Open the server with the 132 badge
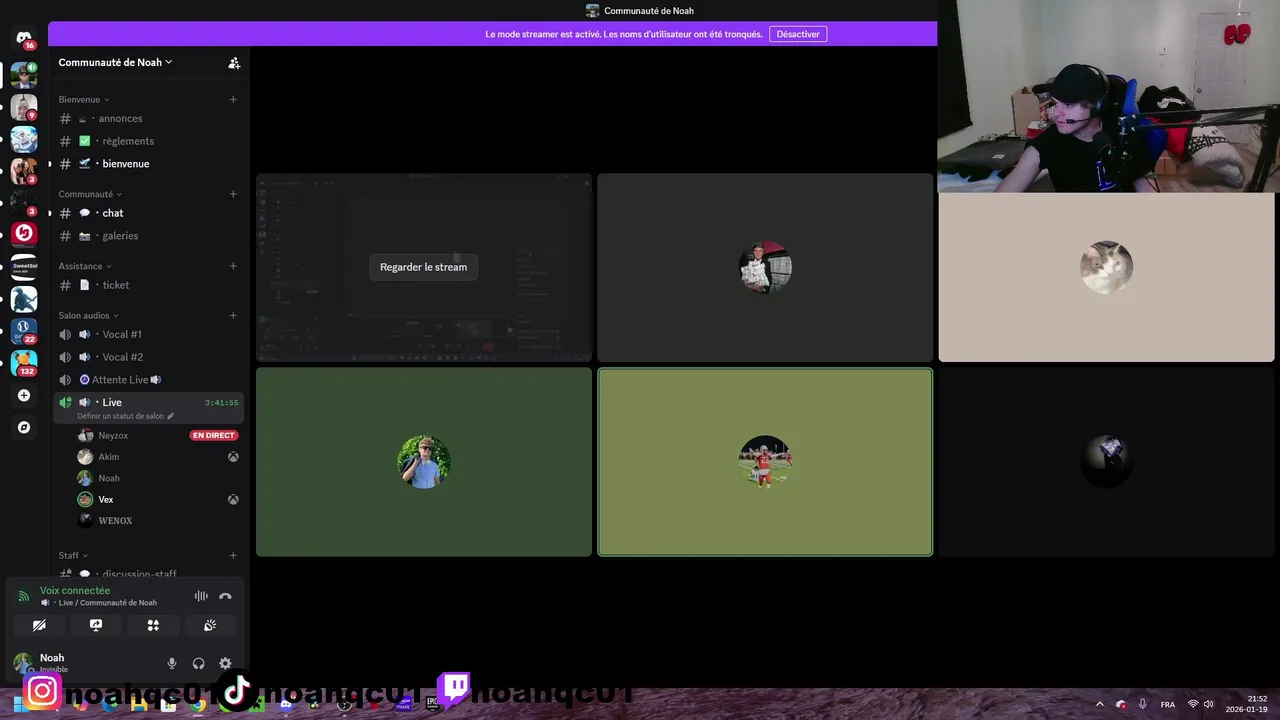The width and height of the screenshot is (1280, 720). [24, 362]
